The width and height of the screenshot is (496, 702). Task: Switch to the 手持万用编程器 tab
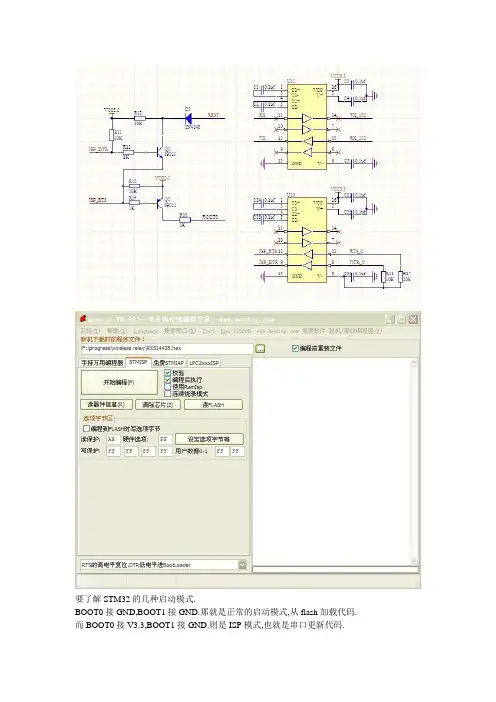pos(102,363)
